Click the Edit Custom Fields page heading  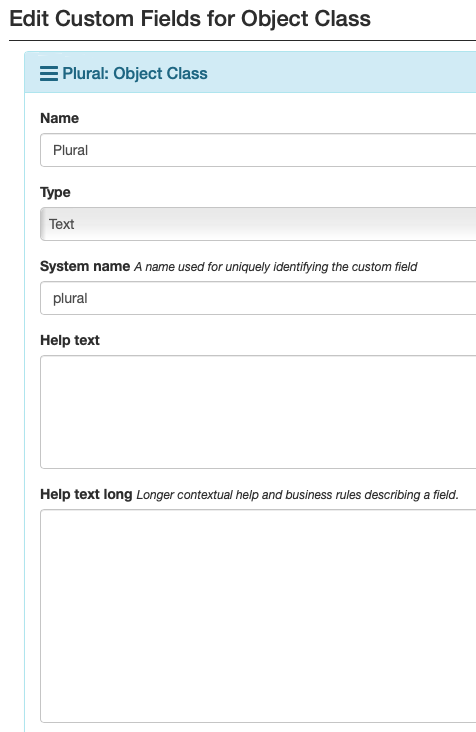(190, 19)
